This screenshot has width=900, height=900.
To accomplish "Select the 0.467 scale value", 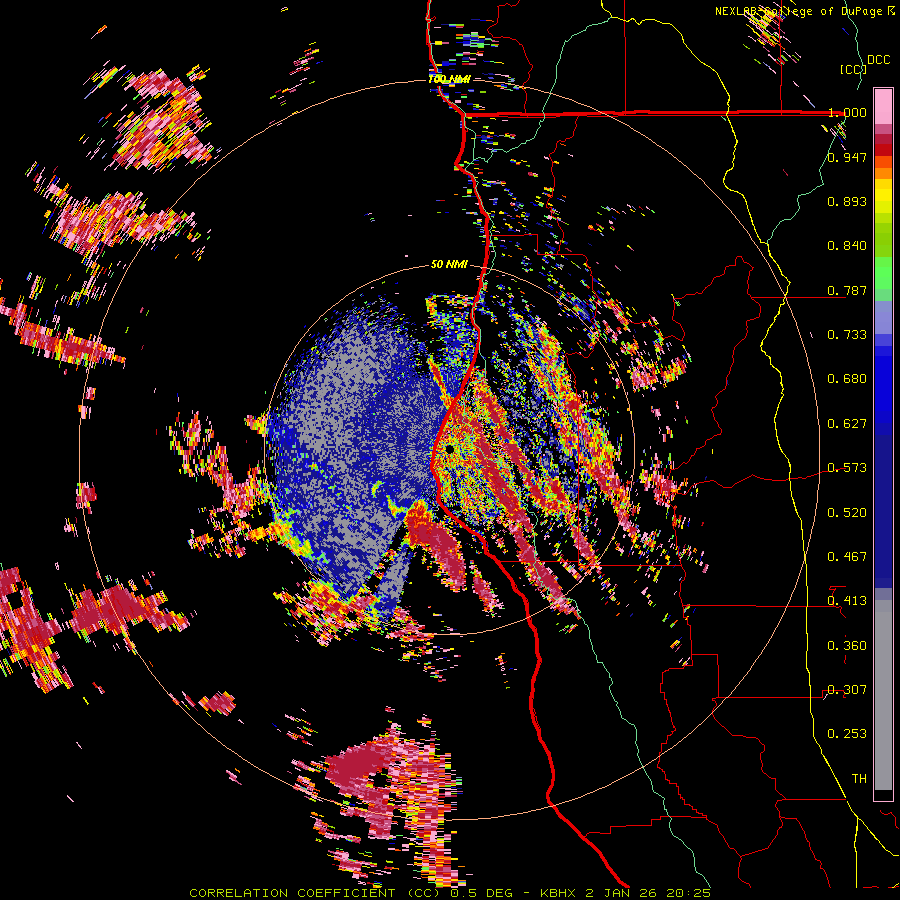I will 847,557.
